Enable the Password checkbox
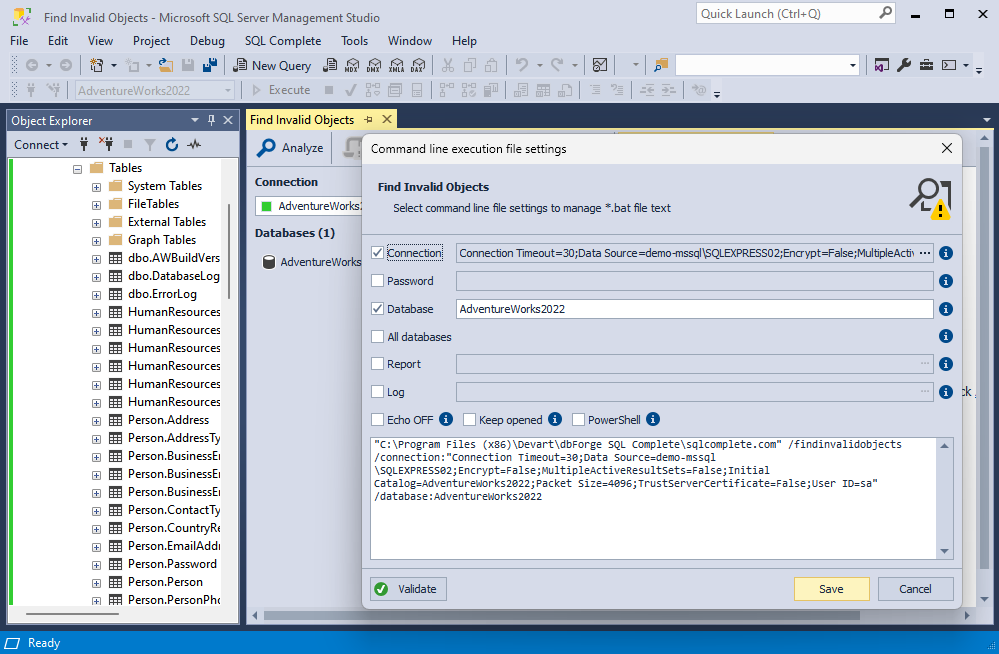Viewport: 999px width, 654px height. tap(378, 281)
